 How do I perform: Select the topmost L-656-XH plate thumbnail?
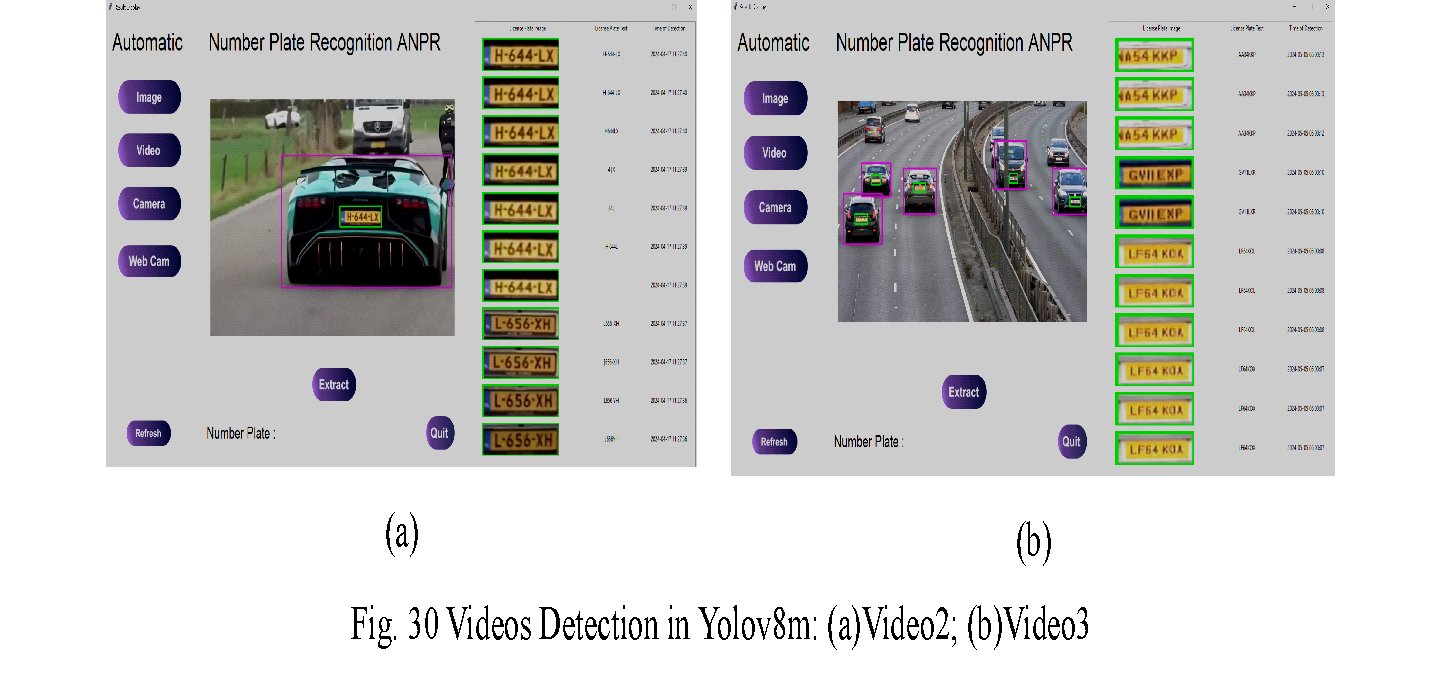click(x=520, y=324)
